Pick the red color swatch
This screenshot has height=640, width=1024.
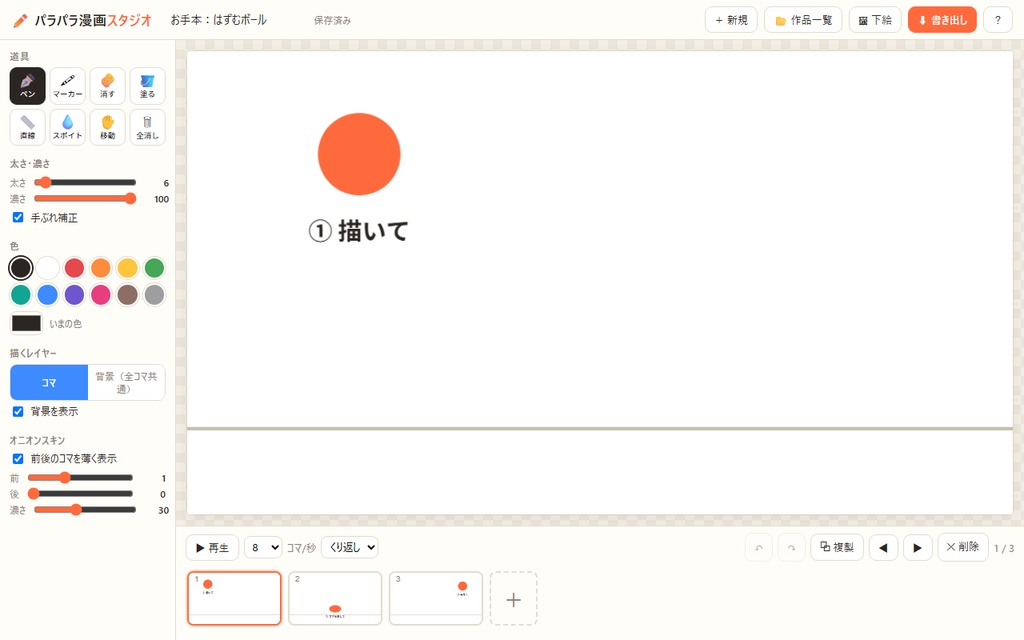[74, 268]
